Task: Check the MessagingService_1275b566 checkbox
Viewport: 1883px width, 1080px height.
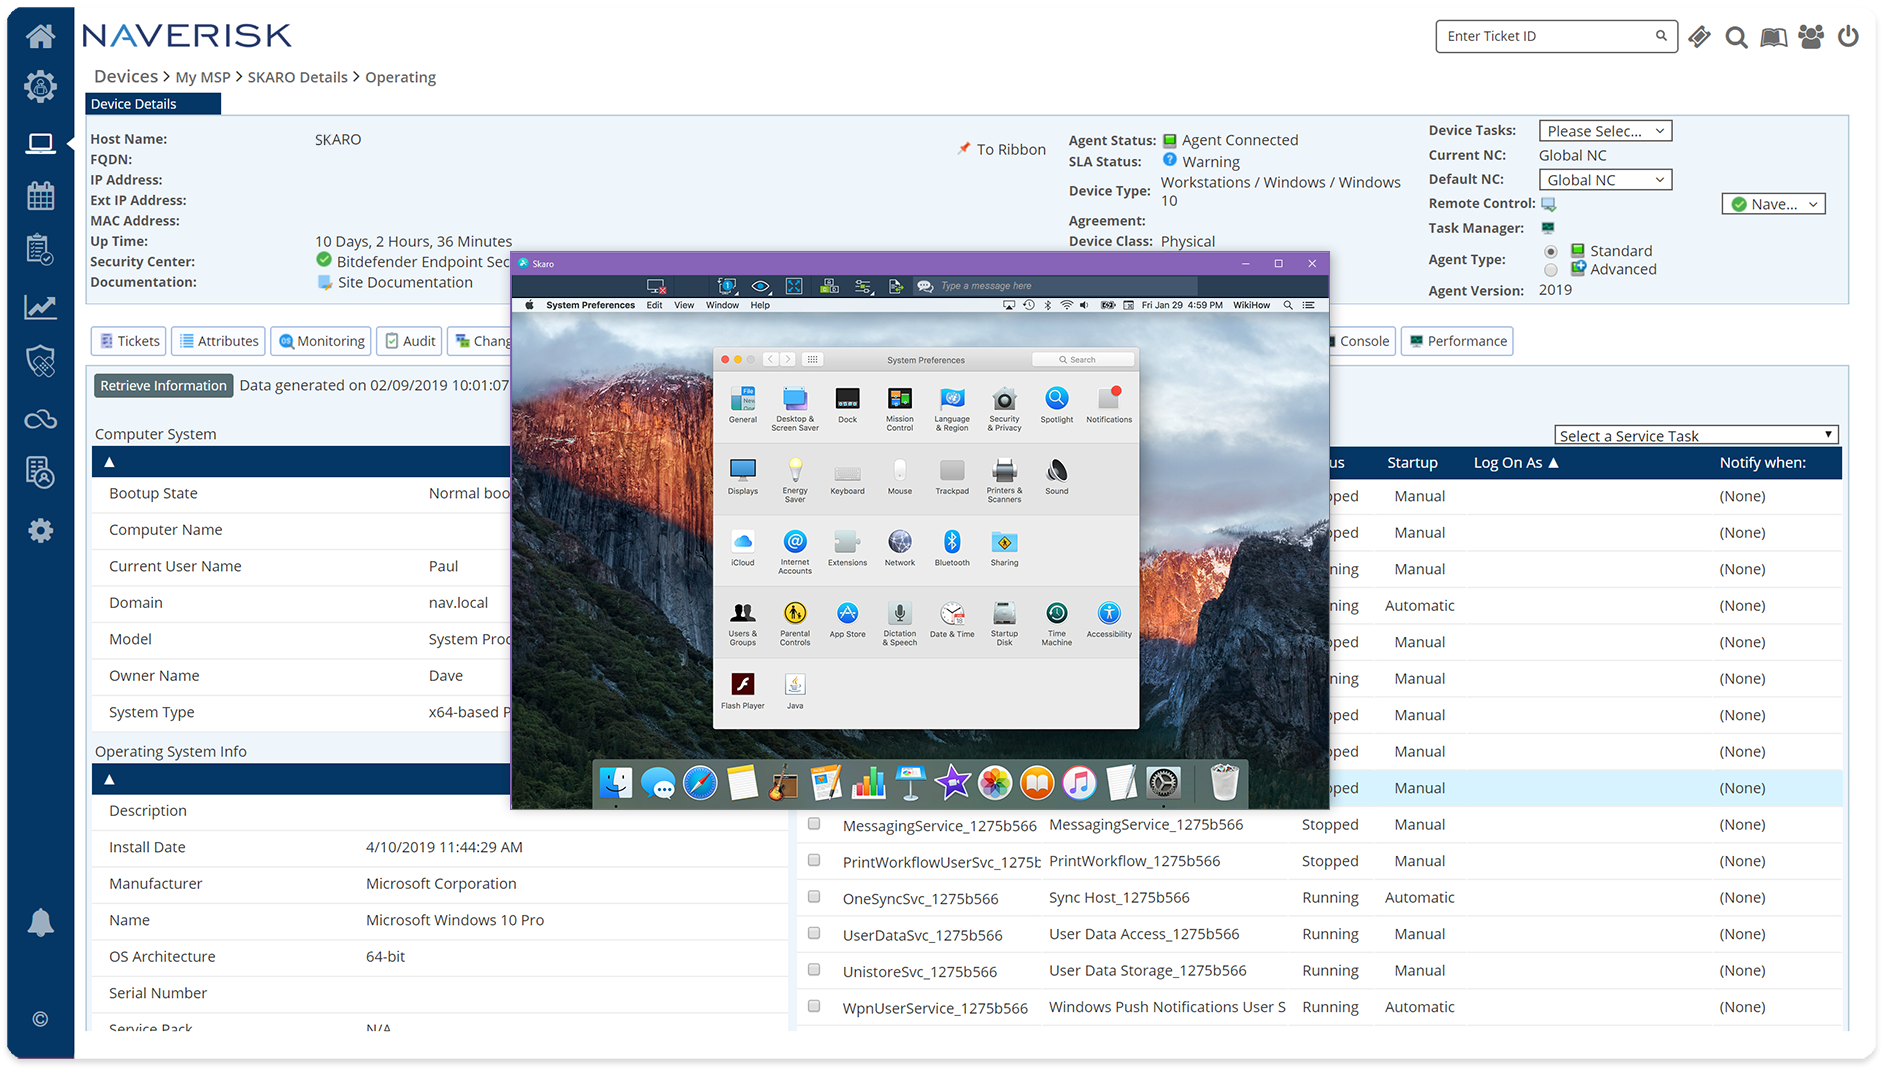Action: [814, 824]
